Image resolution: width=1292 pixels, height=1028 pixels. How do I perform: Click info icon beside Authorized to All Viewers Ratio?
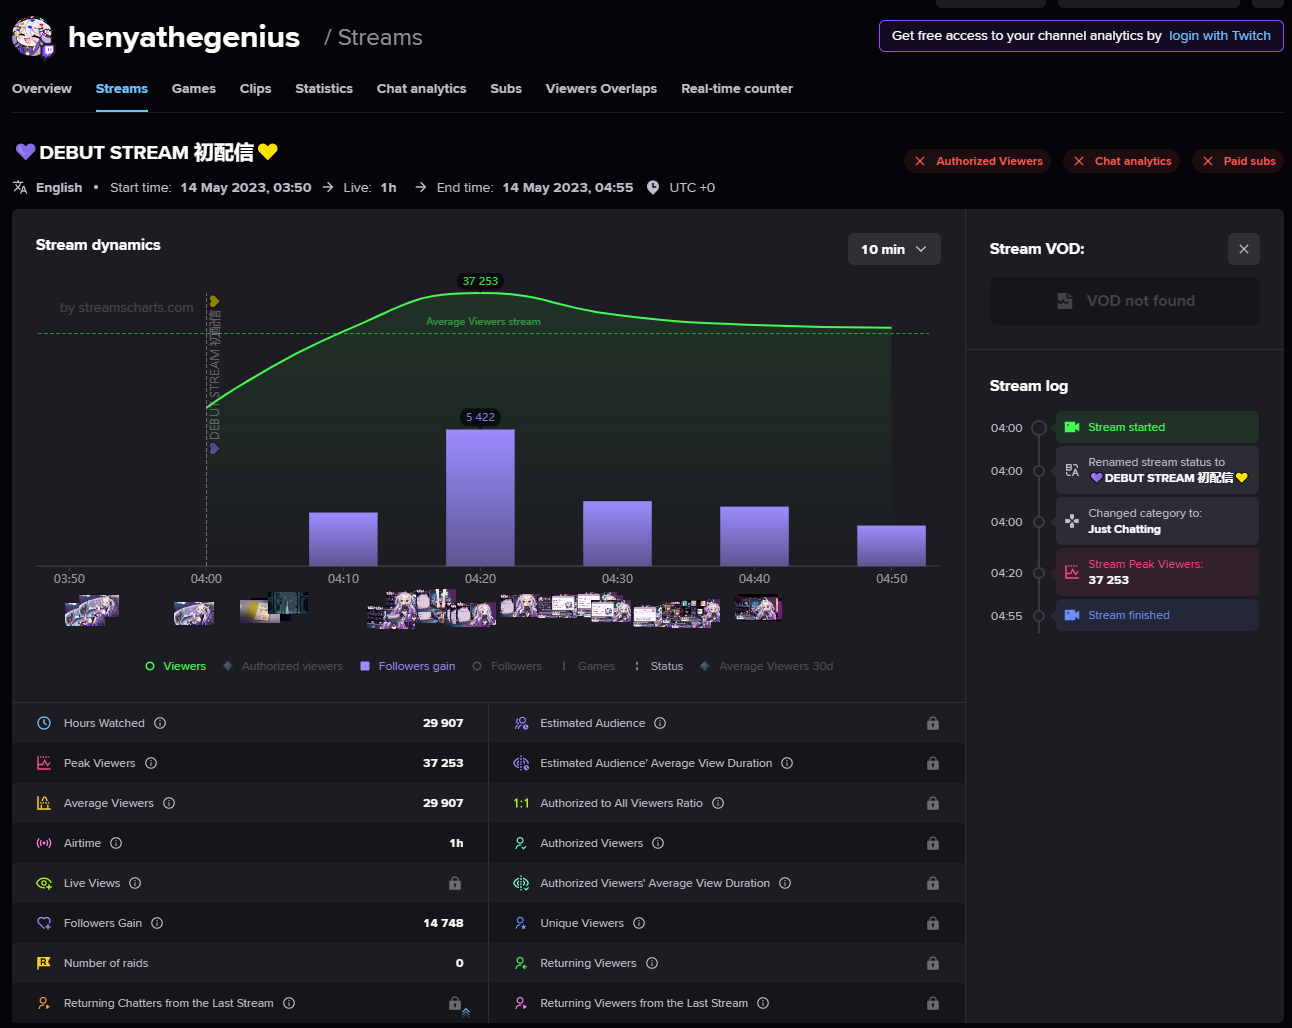tap(718, 803)
